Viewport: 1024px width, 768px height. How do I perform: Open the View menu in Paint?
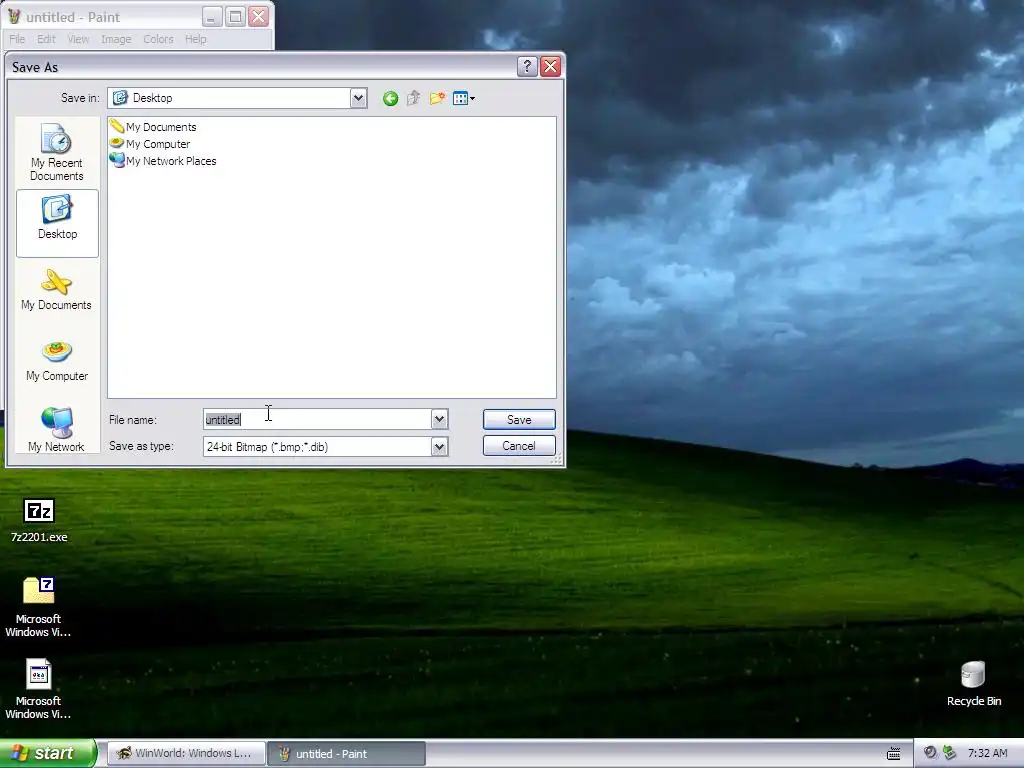point(78,39)
